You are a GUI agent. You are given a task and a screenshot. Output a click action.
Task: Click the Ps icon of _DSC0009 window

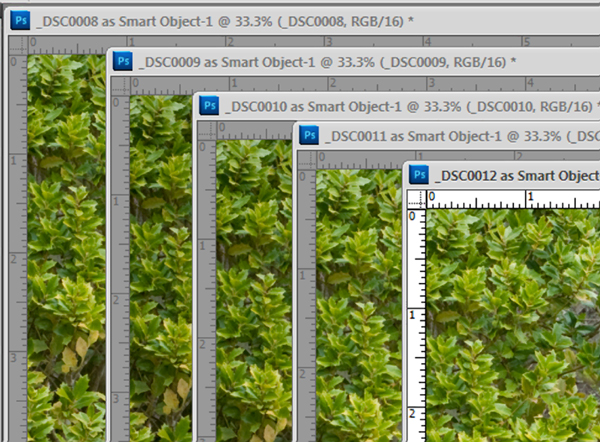tap(123, 61)
